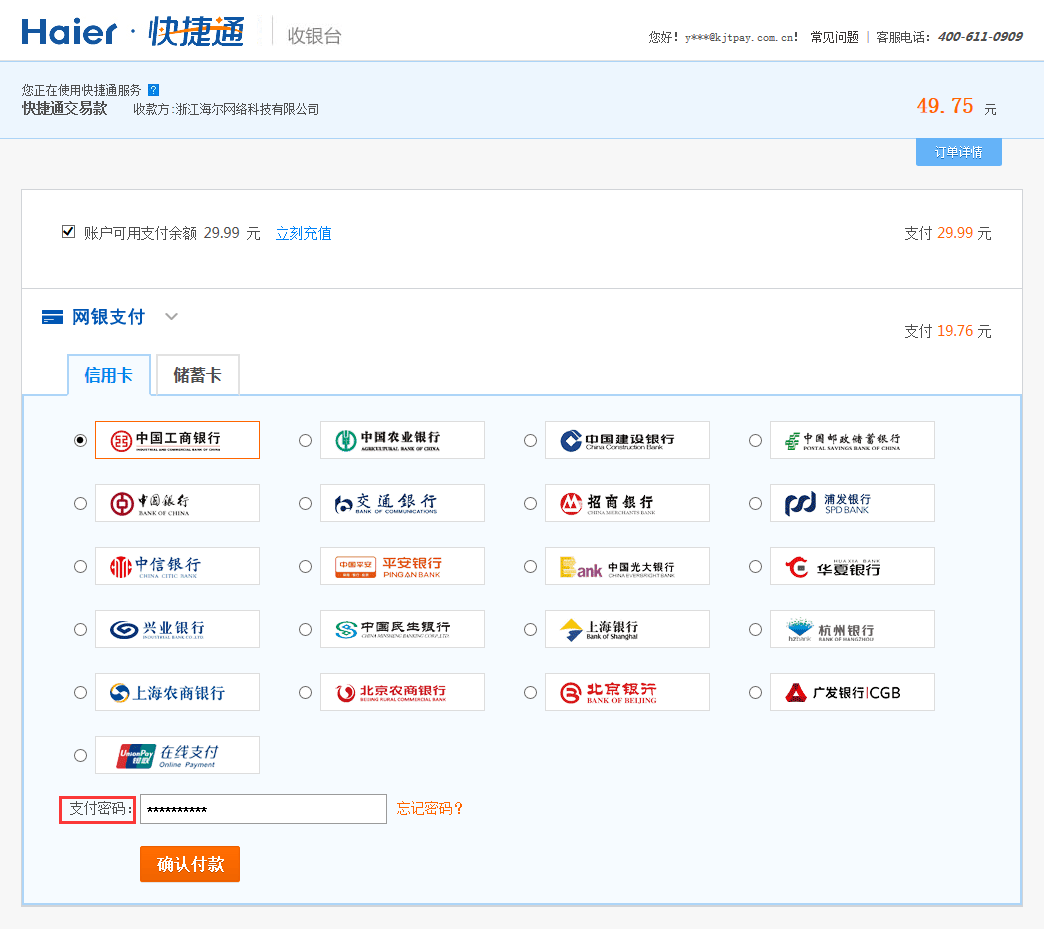The image size is (1044, 929).
Task: Select the UnionPay 在线支付 radio button
Action: pyautogui.click(x=81, y=755)
